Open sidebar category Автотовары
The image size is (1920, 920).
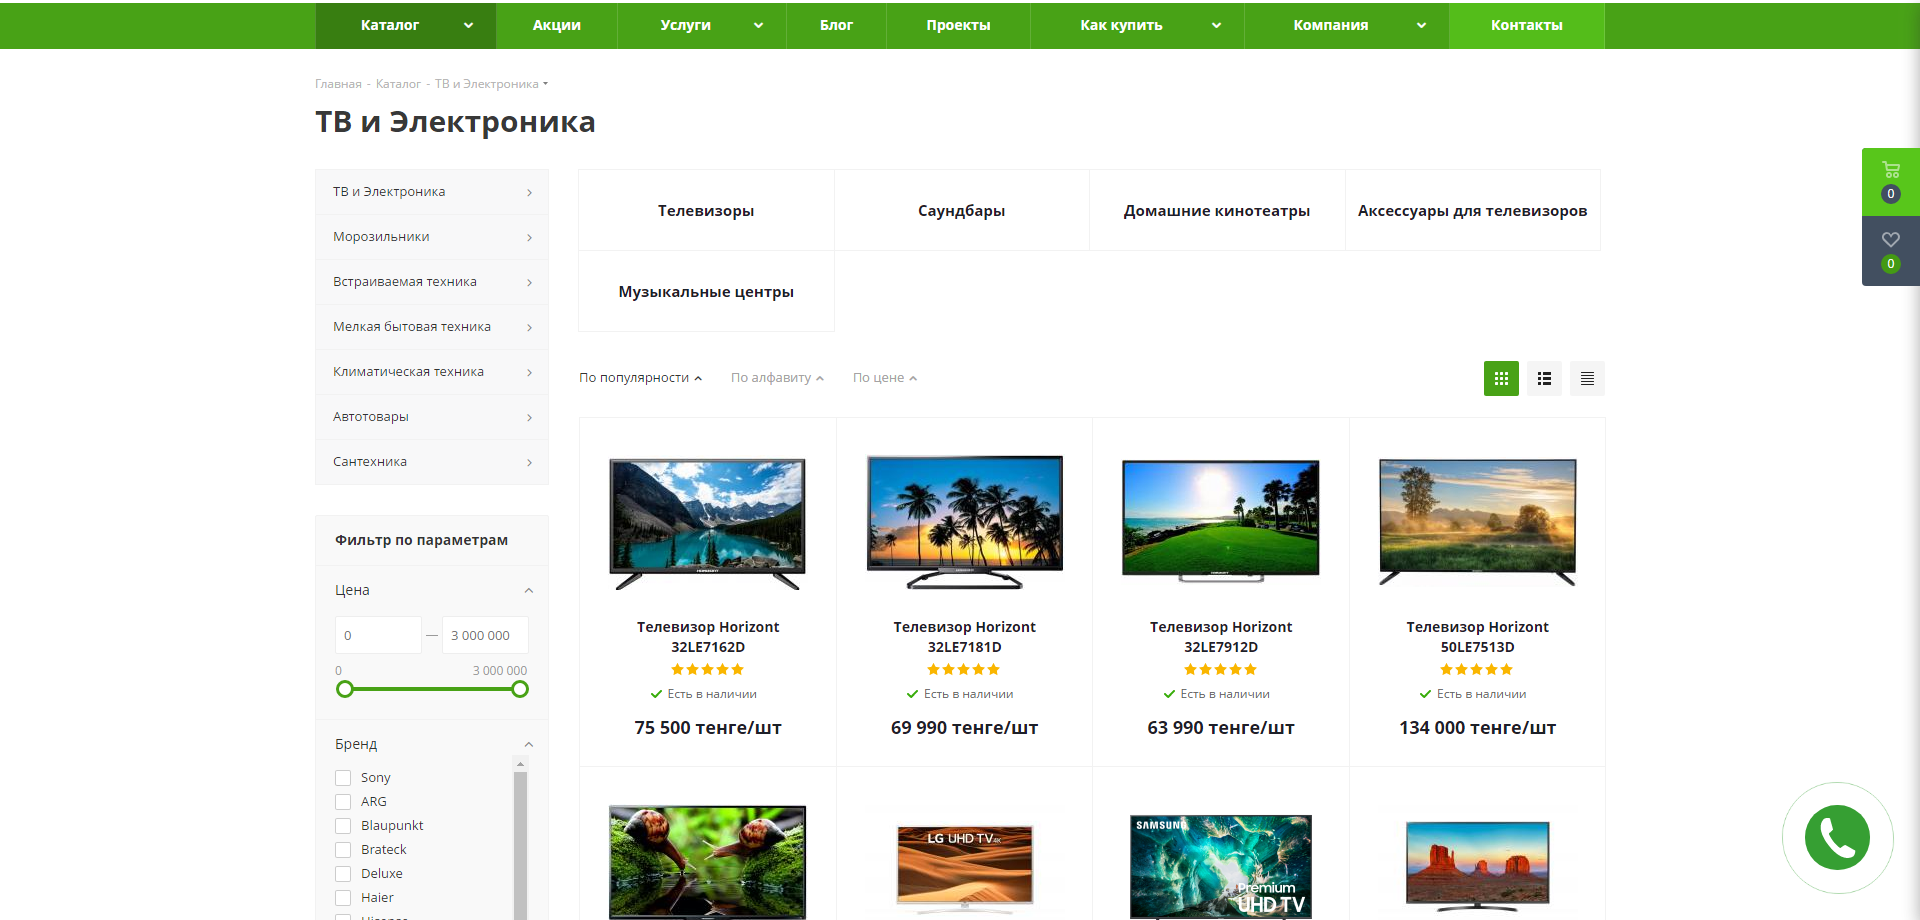(432, 417)
